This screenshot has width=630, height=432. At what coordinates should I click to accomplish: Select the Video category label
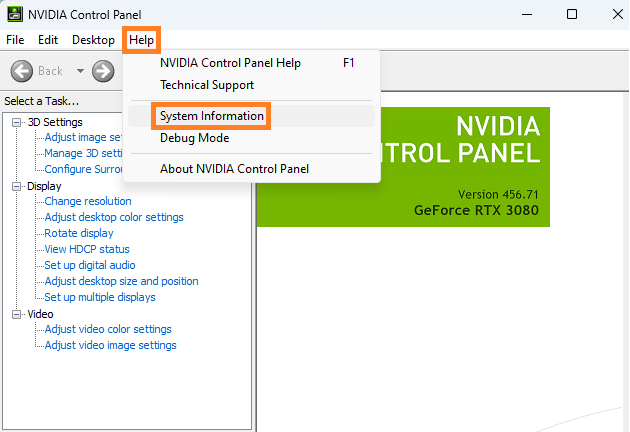[x=40, y=314]
